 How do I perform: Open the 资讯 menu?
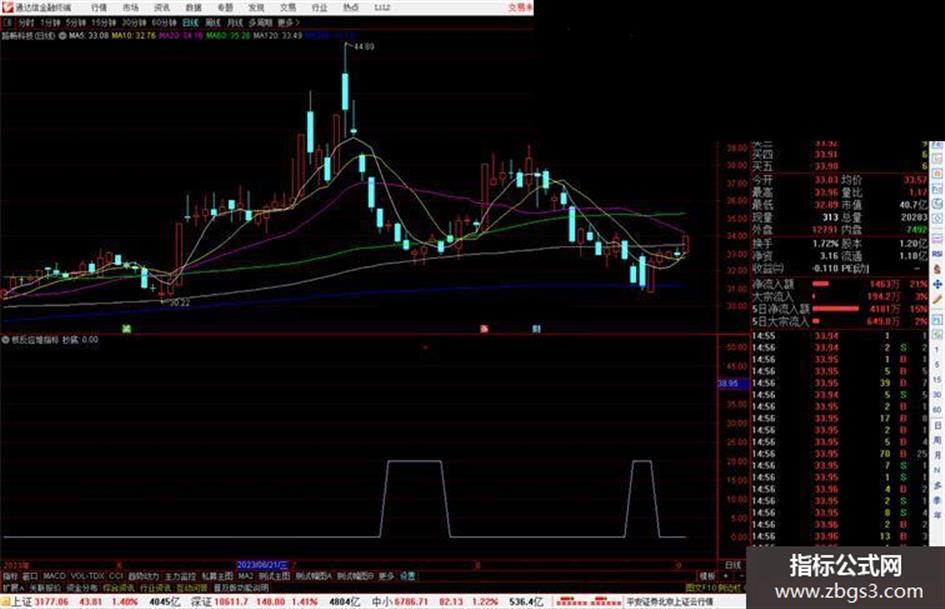click(x=162, y=8)
